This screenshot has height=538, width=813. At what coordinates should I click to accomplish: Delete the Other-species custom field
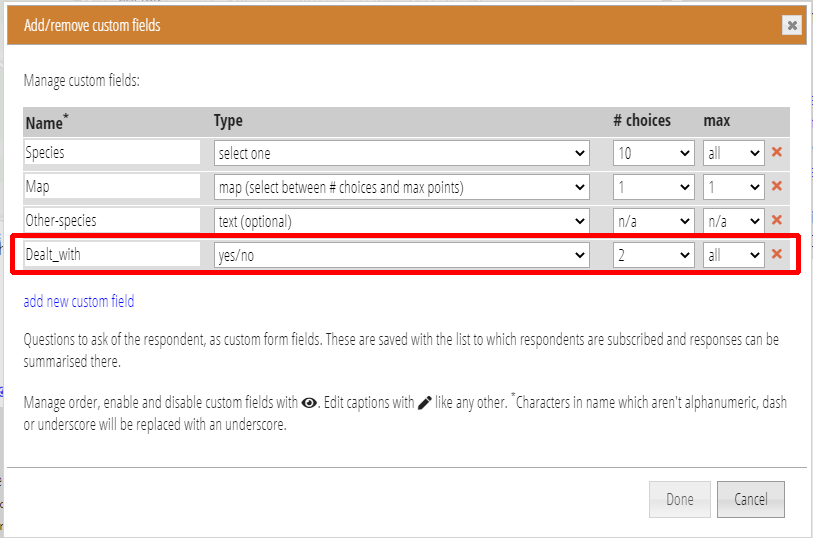(777, 220)
